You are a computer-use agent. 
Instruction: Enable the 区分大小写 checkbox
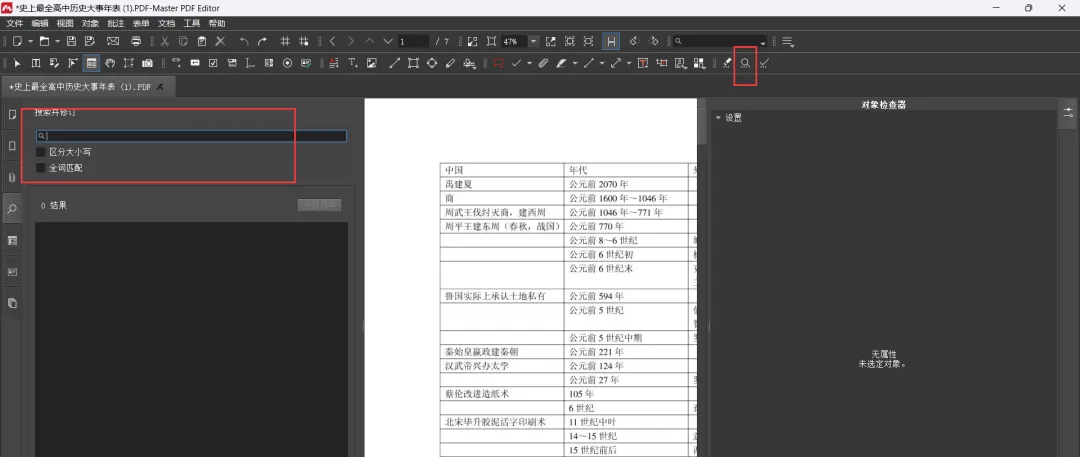41,152
